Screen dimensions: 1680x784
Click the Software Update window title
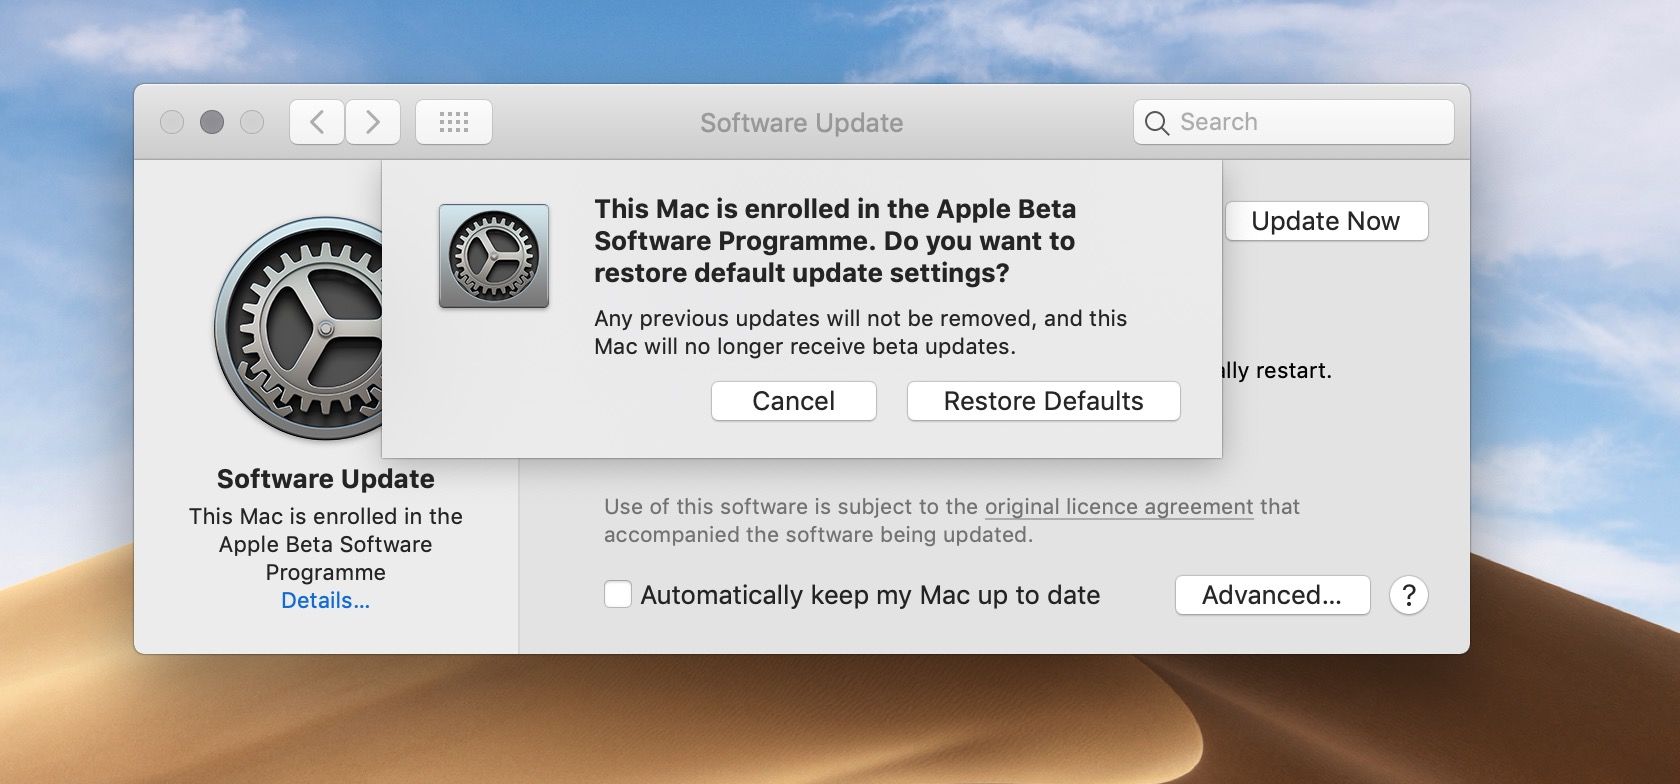[x=801, y=123]
